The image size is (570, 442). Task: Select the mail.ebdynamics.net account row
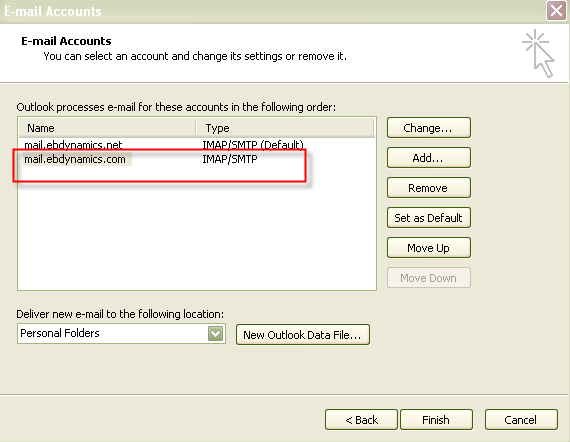(x=196, y=145)
